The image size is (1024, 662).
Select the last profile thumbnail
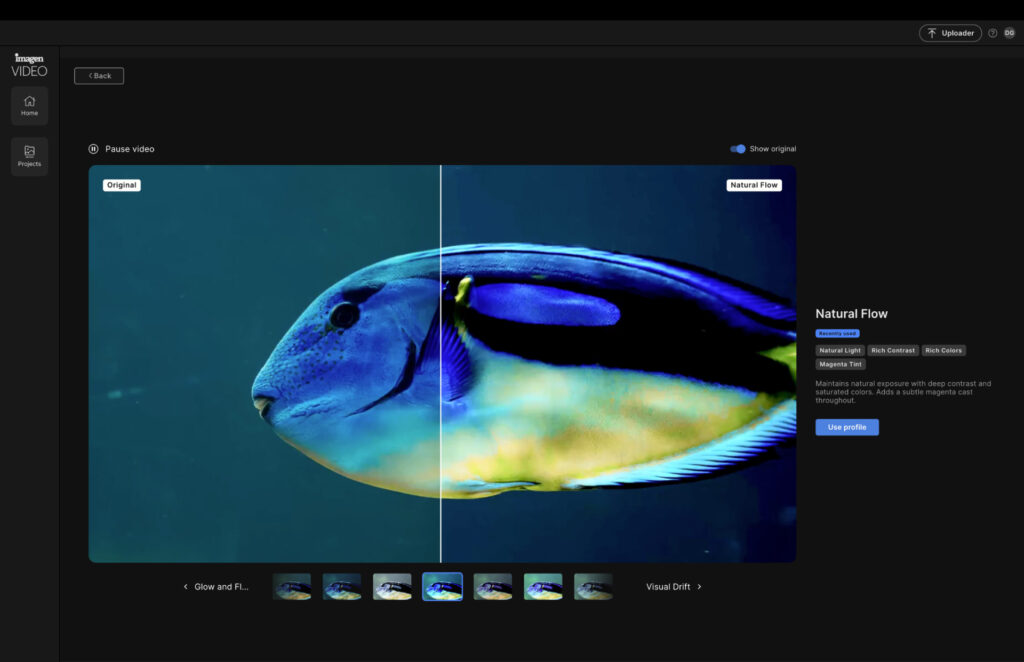pyautogui.click(x=593, y=587)
